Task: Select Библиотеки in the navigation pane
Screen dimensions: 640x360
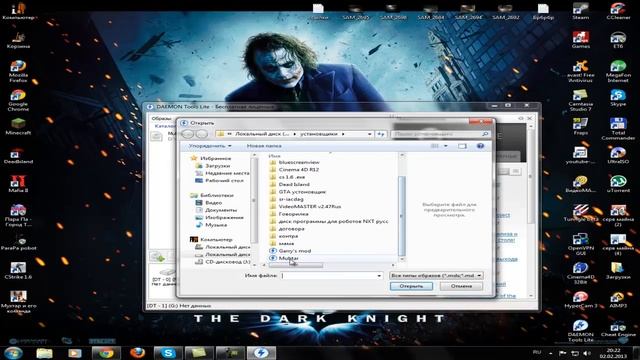Action: pyautogui.click(x=217, y=196)
